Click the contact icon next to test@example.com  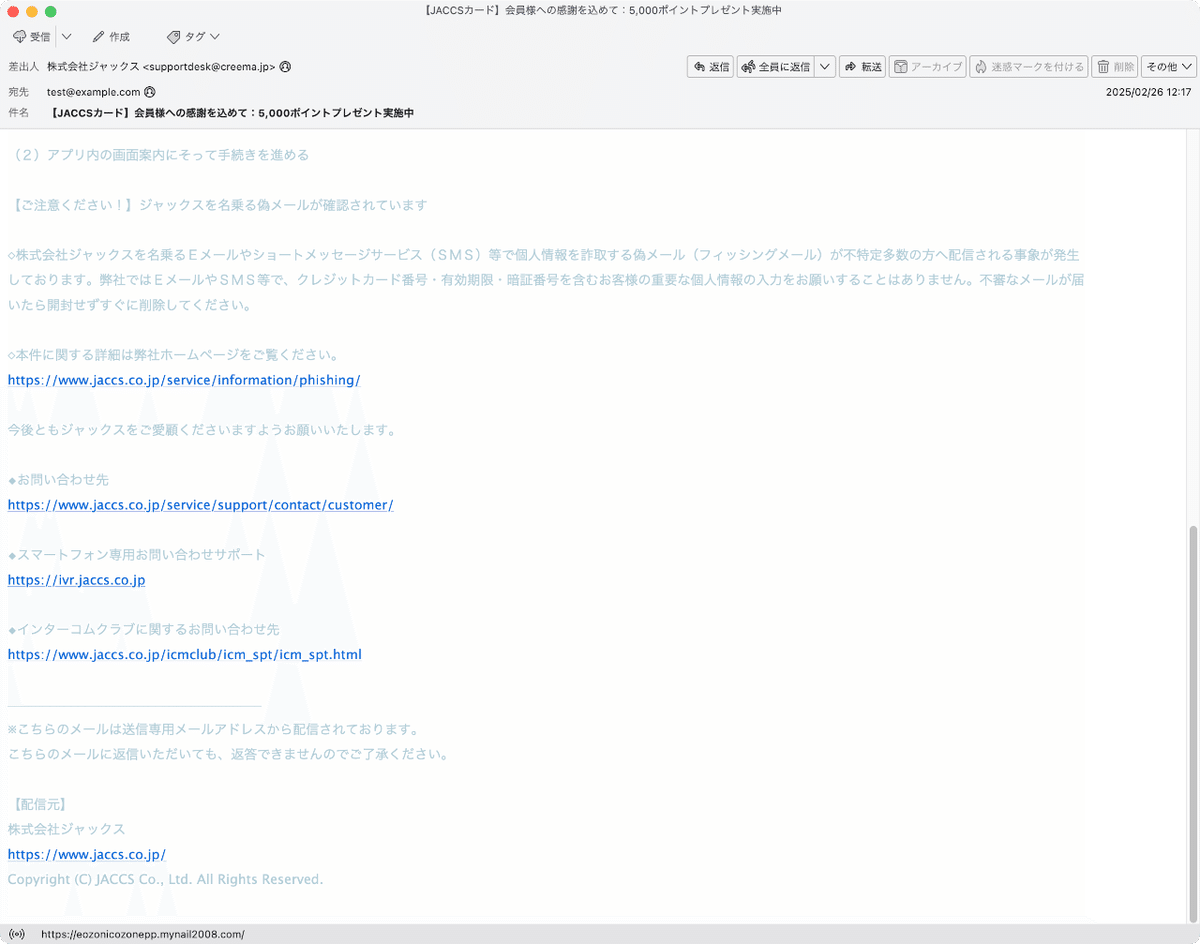[x=150, y=91]
